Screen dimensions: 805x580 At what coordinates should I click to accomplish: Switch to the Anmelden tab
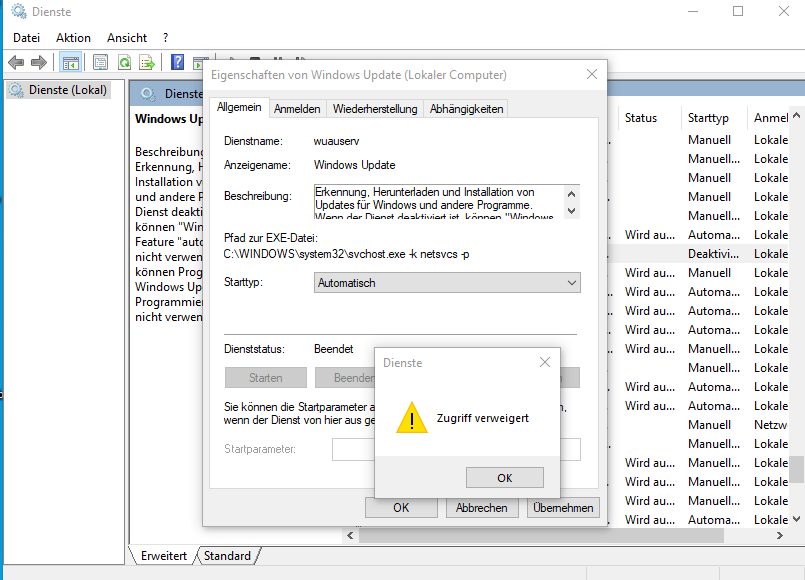[x=297, y=109]
